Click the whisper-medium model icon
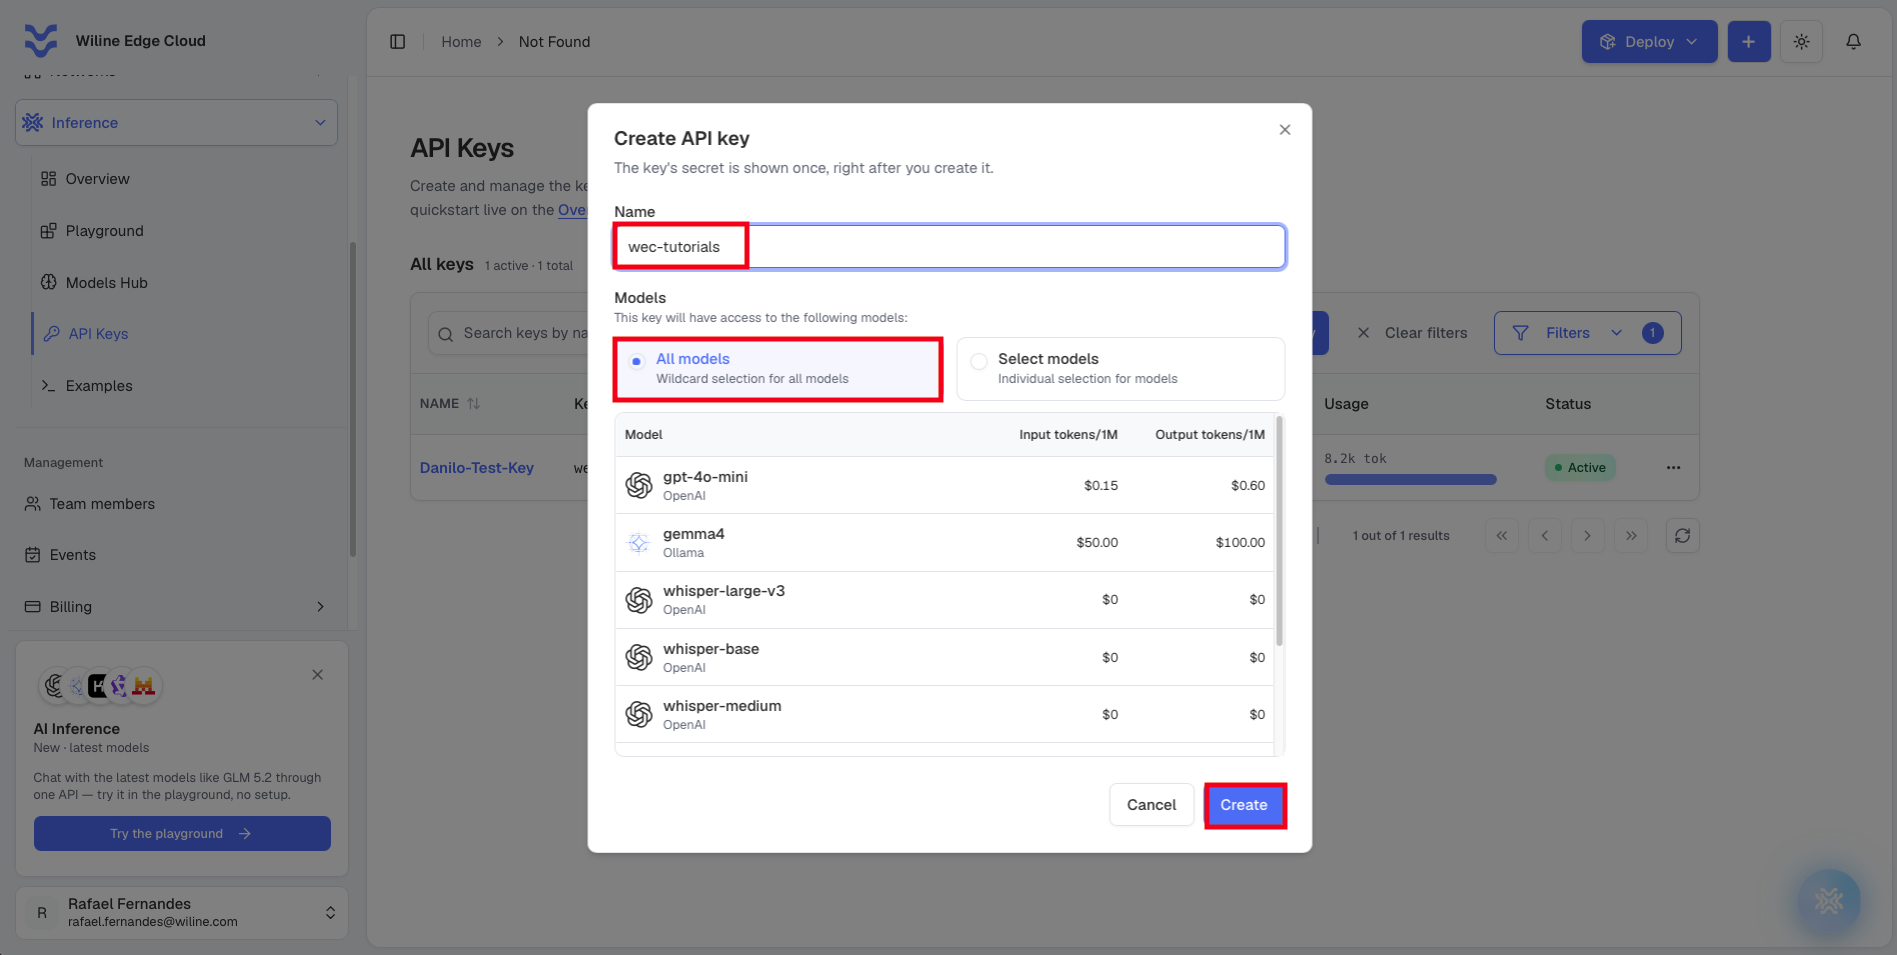 (x=639, y=714)
